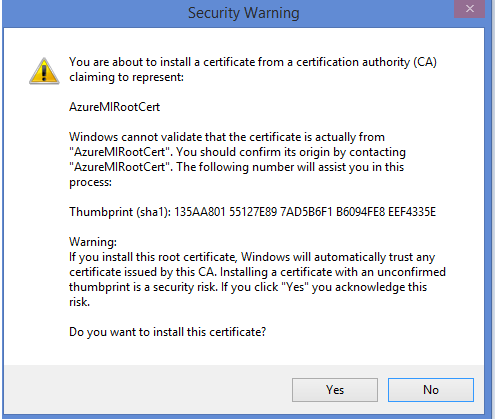Click Yes to install the certificate

tap(335, 390)
